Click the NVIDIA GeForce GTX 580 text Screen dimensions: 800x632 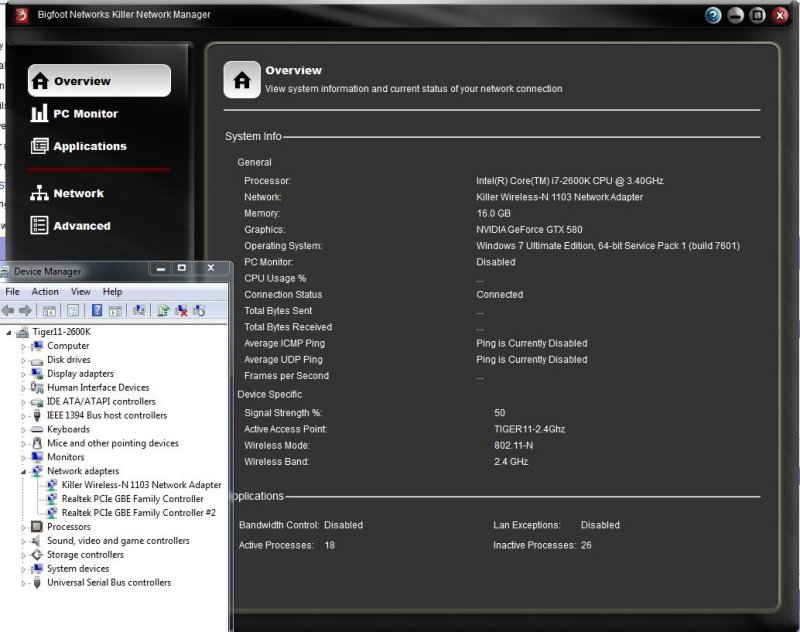529,230
